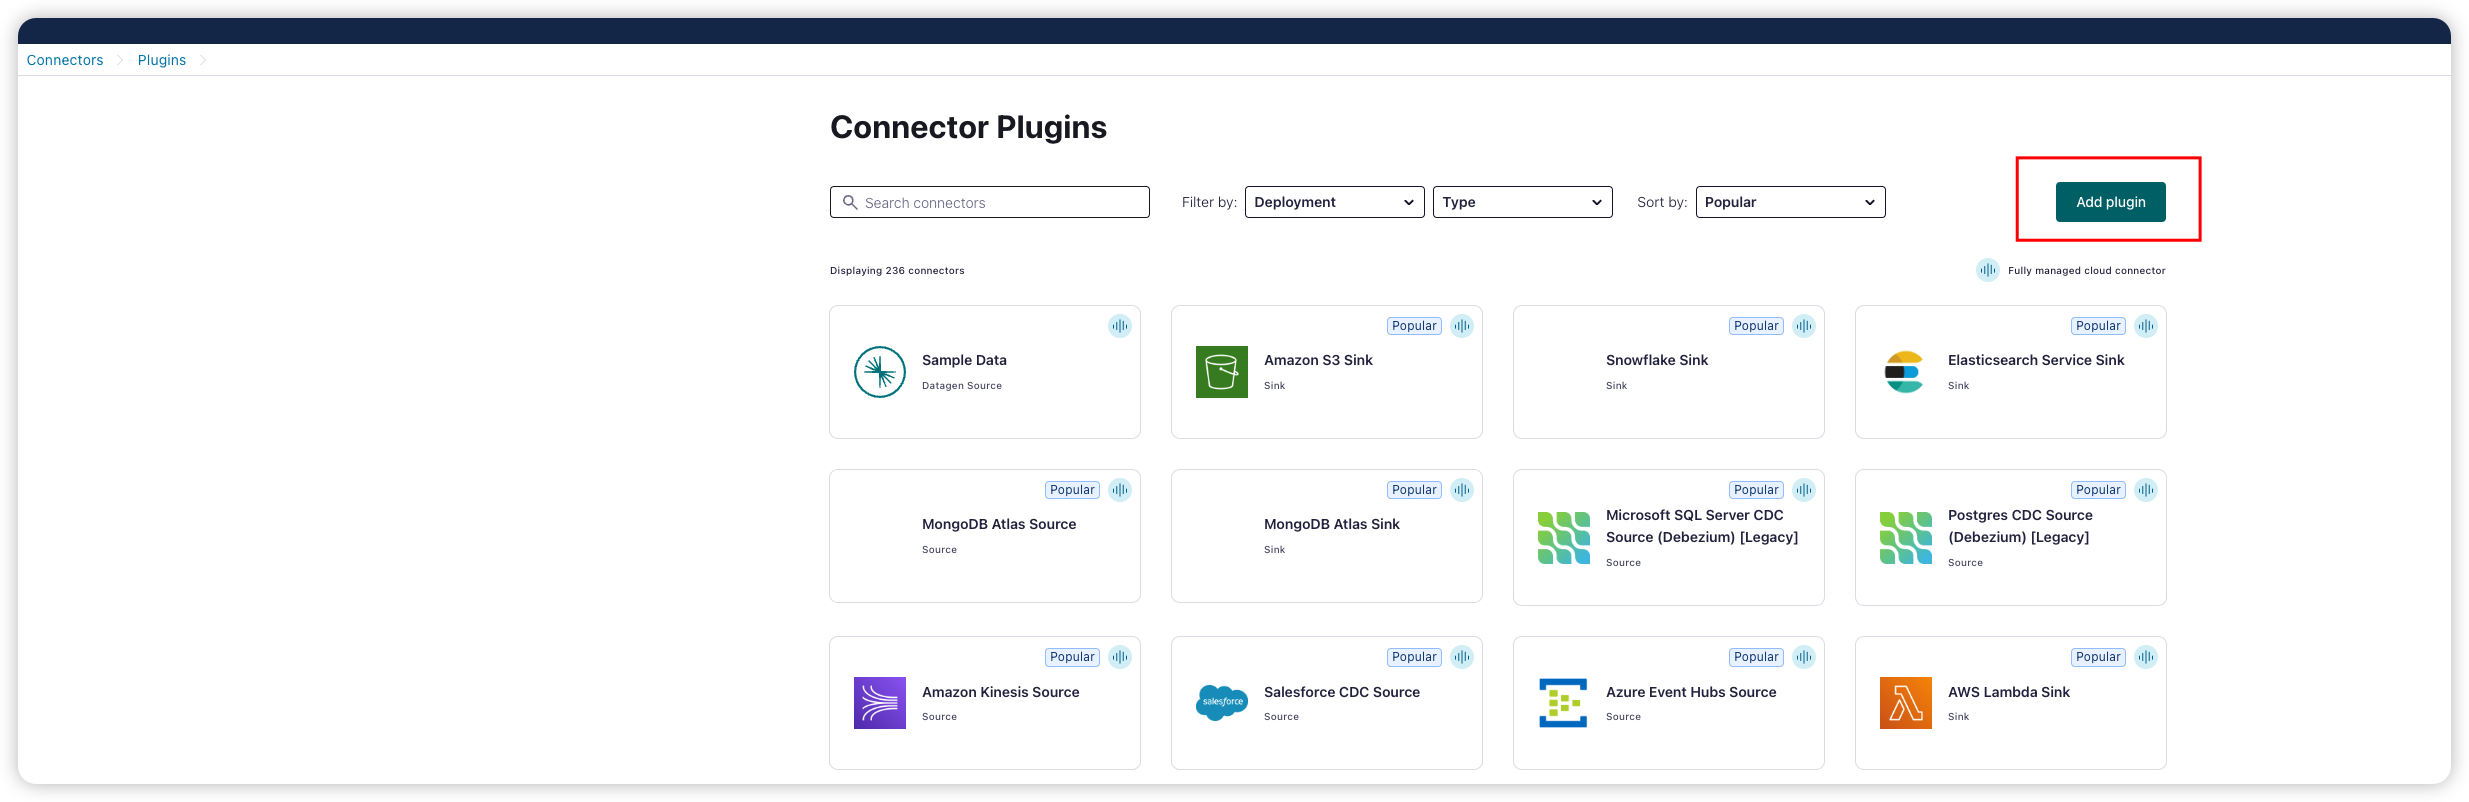Click the Sample Data connector logo
Image resolution: width=2469 pixels, height=802 pixels.
coord(880,372)
